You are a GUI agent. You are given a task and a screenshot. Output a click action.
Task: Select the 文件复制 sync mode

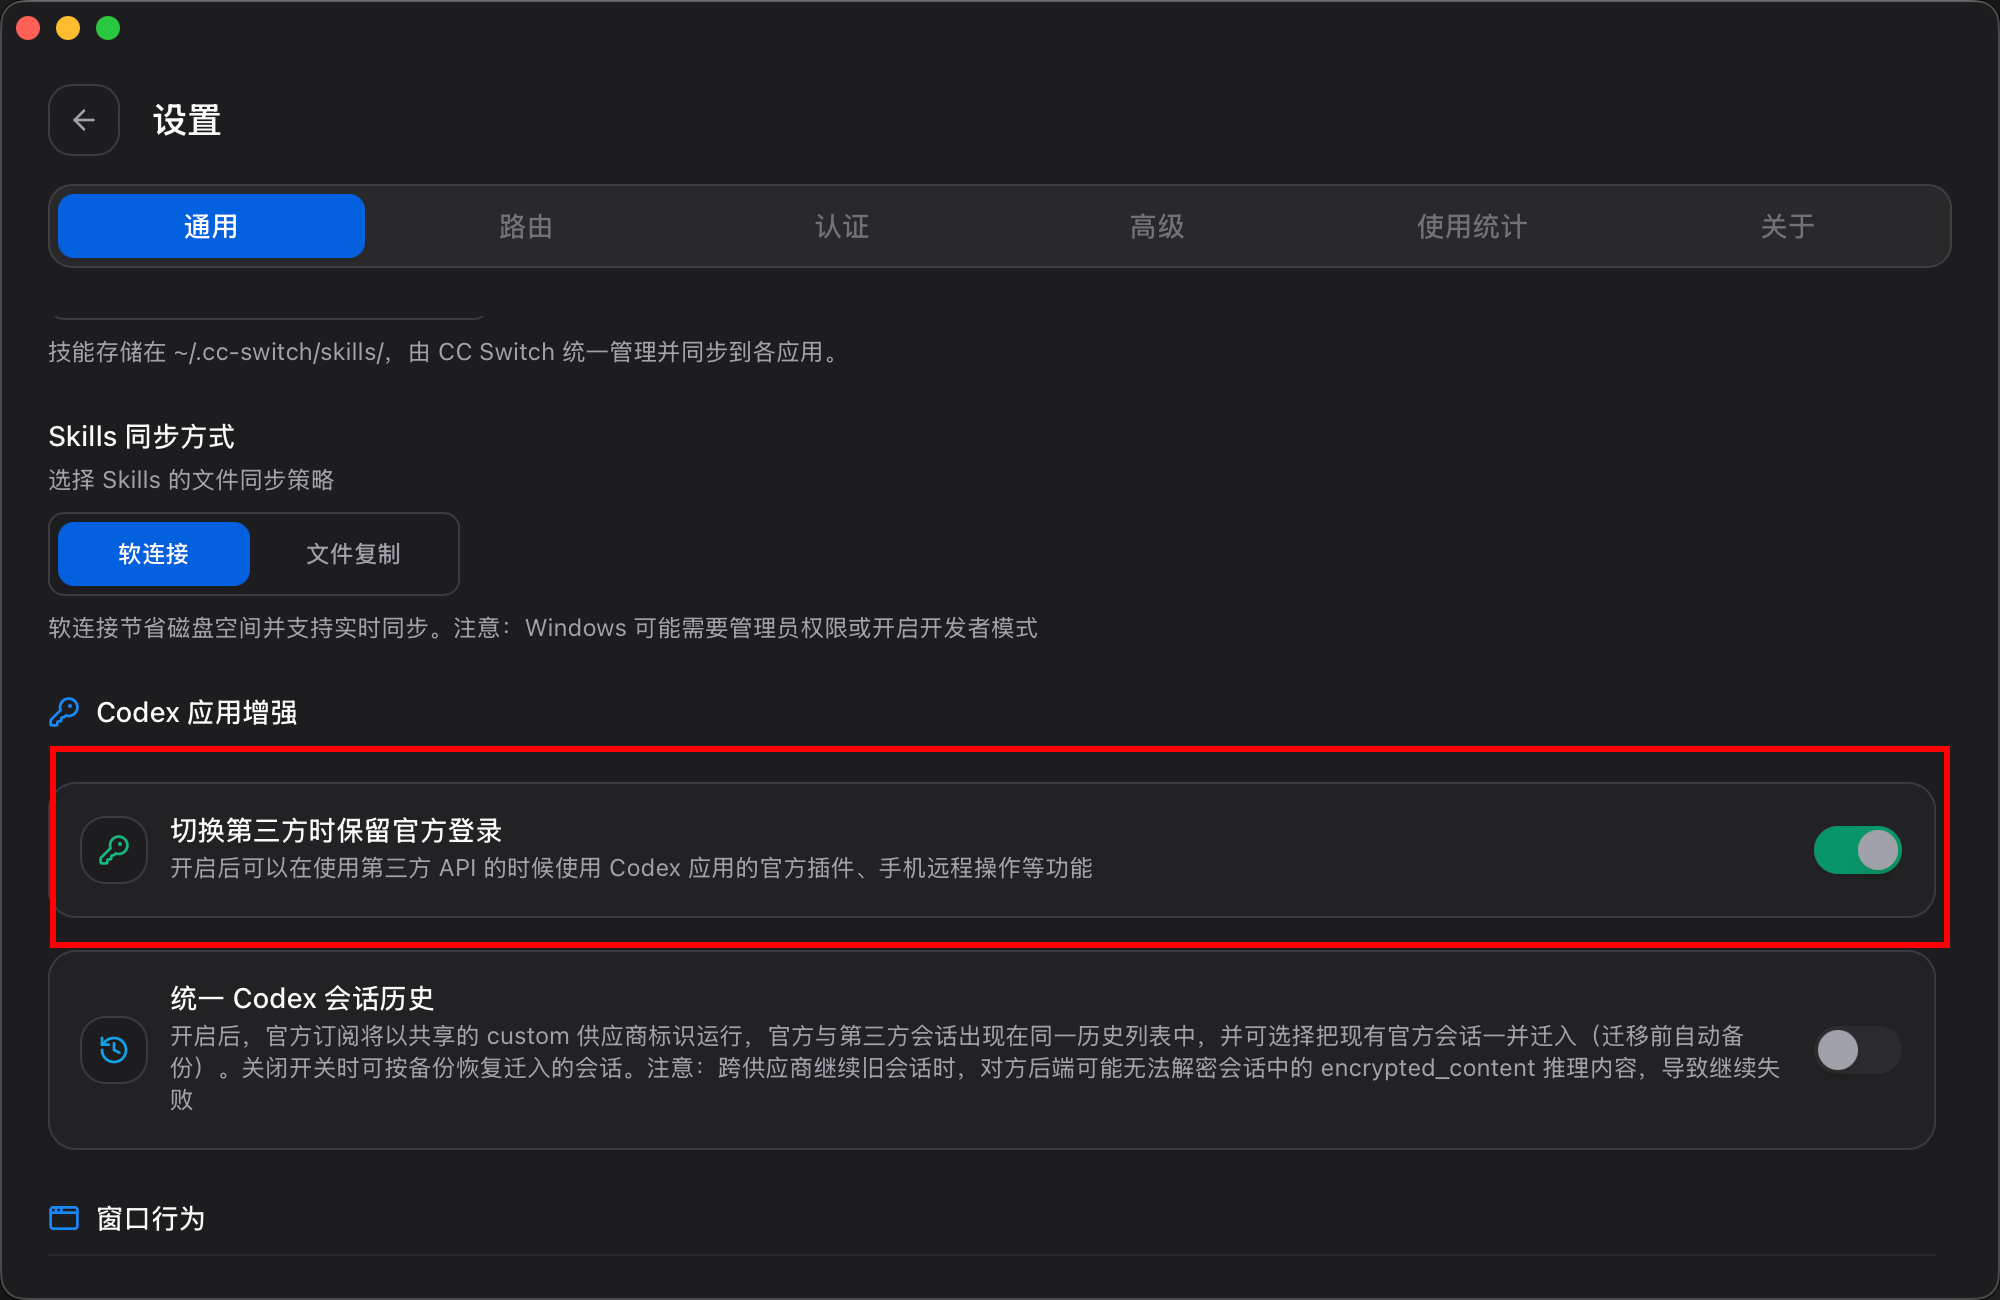[x=353, y=554]
